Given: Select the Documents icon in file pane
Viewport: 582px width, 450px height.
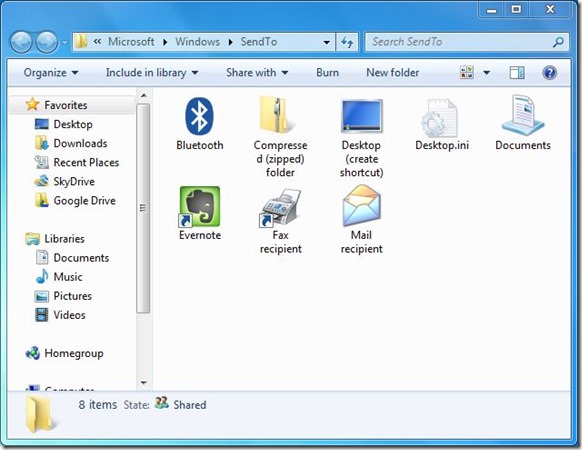Looking at the screenshot, I should click(x=523, y=115).
